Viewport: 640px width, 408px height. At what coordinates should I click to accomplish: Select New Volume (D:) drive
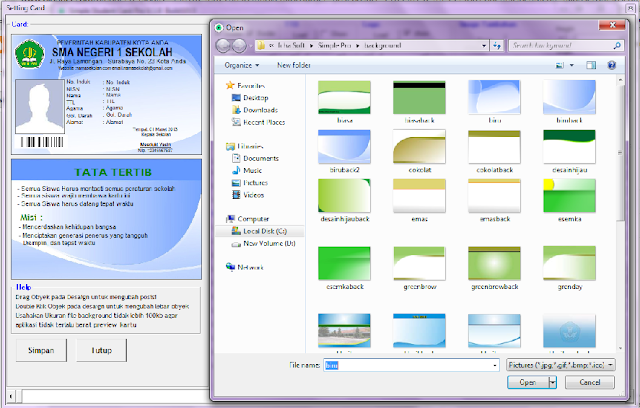pyautogui.click(x=264, y=244)
